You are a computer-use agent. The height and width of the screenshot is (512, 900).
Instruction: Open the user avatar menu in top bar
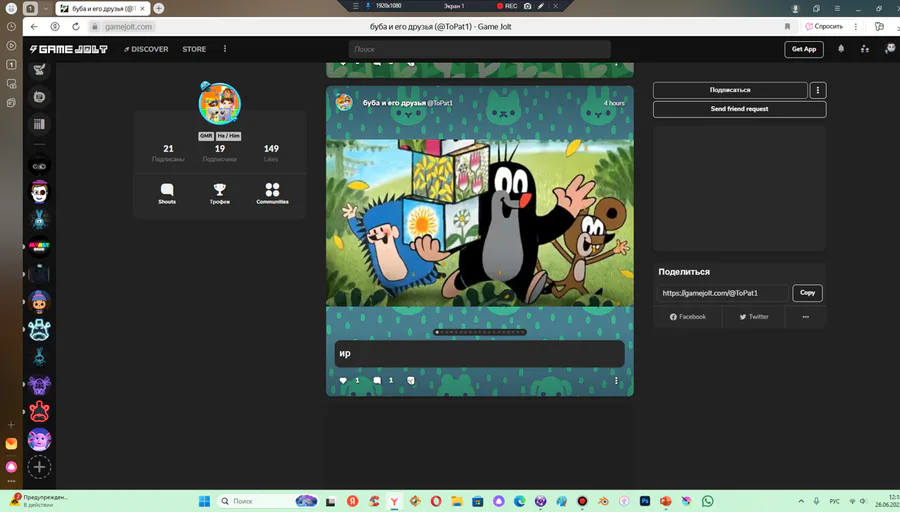click(x=890, y=49)
